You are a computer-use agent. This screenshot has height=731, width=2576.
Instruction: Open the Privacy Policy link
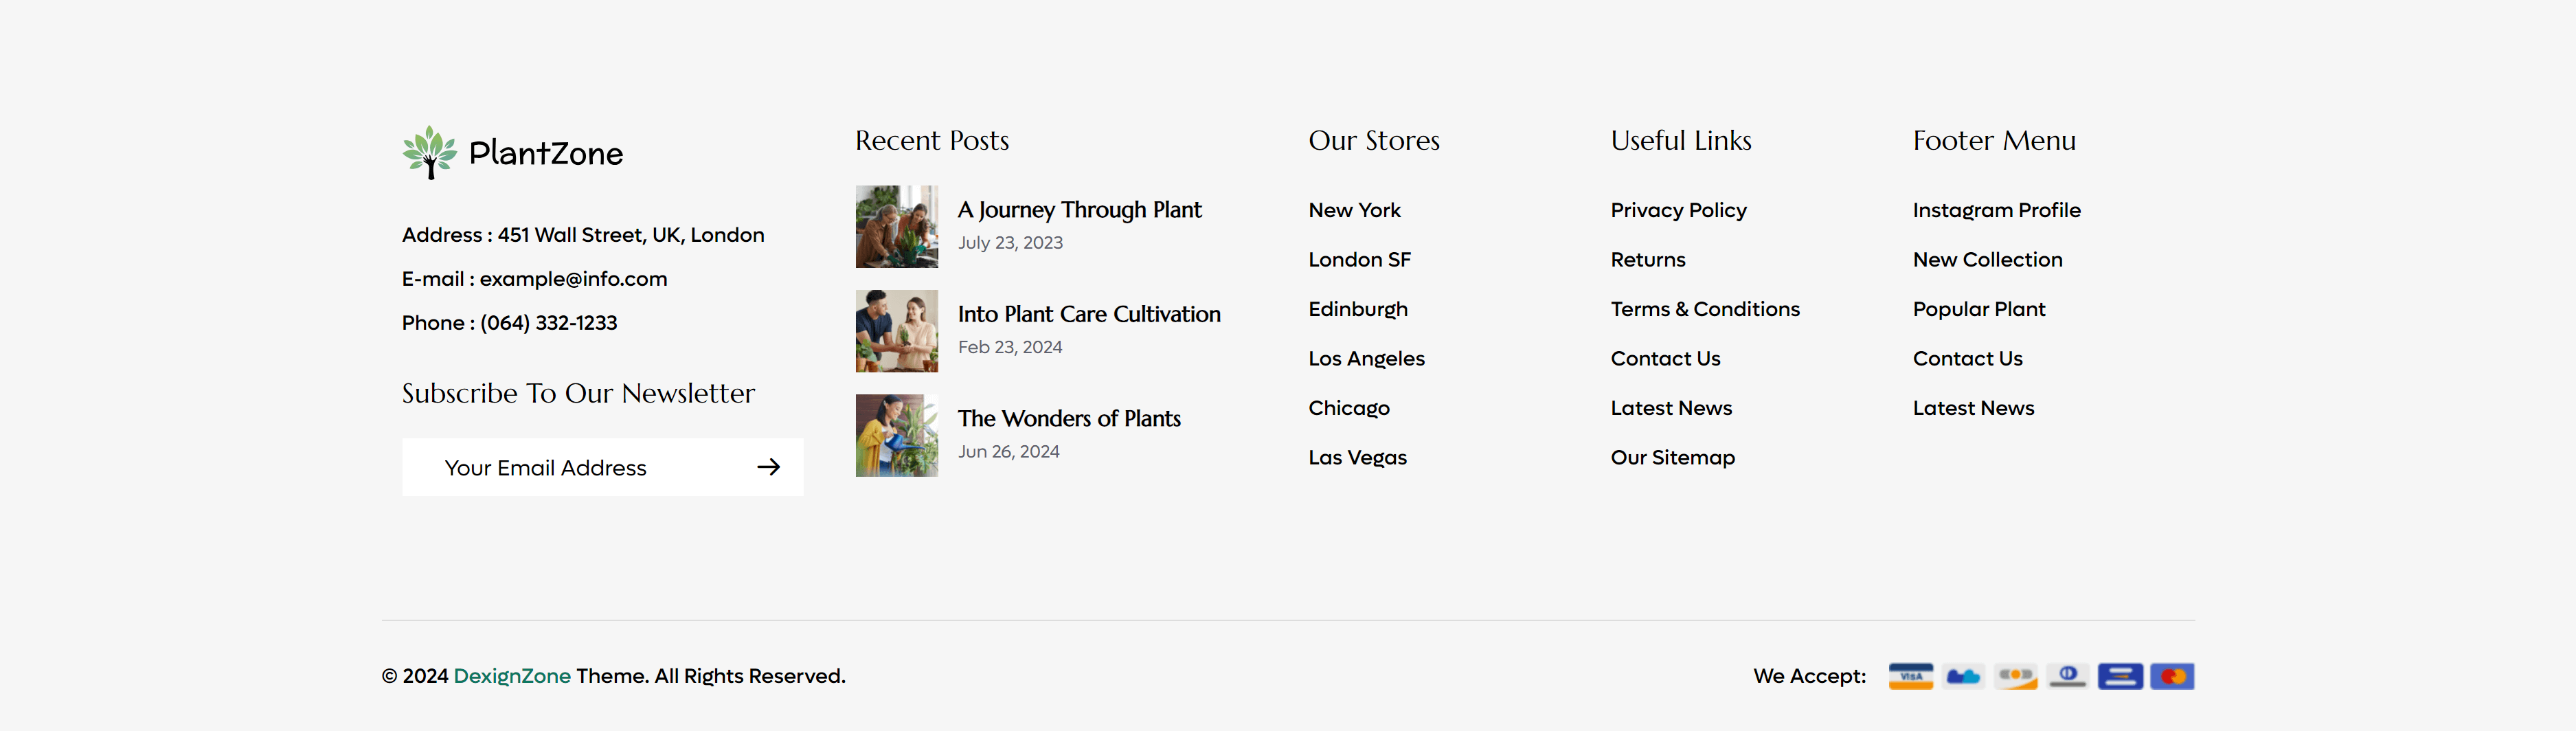[x=1678, y=210]
